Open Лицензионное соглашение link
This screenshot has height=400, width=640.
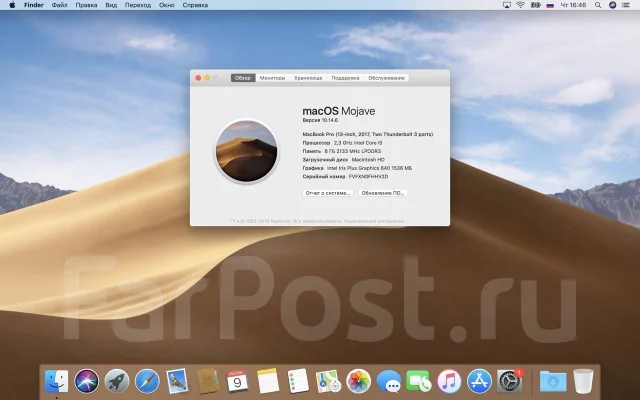(373, 221)
